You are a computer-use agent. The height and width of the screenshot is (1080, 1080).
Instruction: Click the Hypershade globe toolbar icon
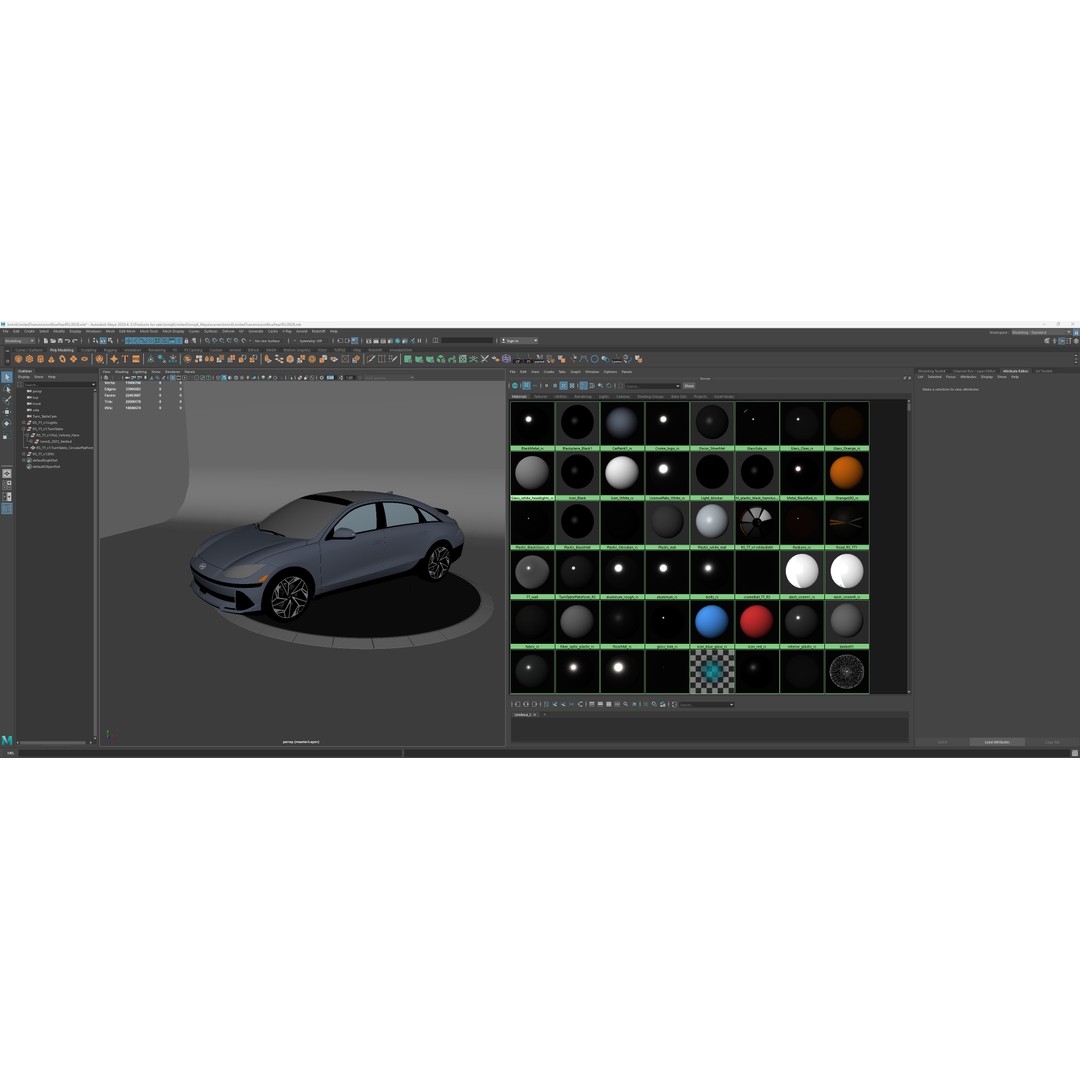(x=515, y=386)
